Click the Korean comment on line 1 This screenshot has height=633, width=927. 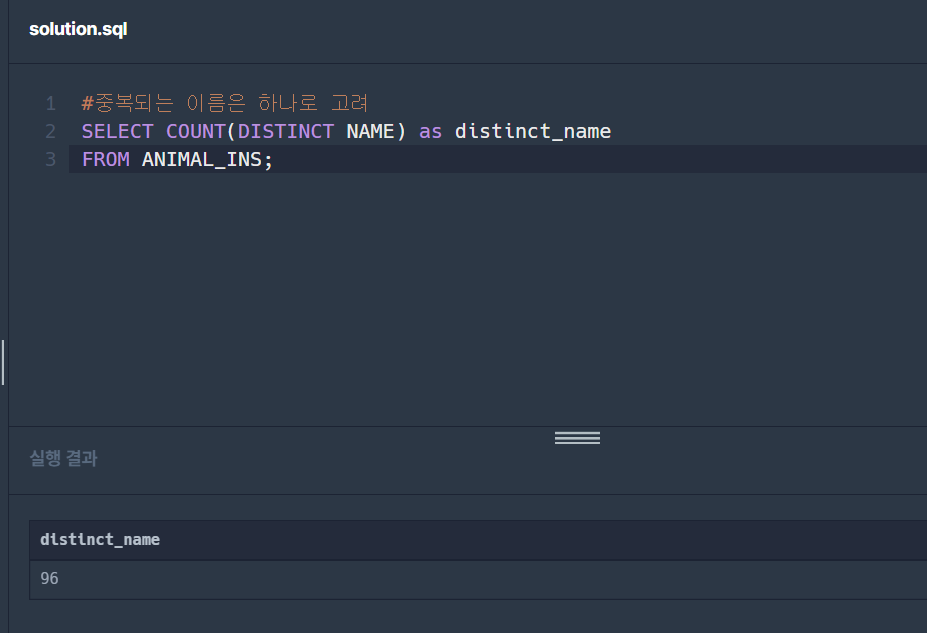225,103
